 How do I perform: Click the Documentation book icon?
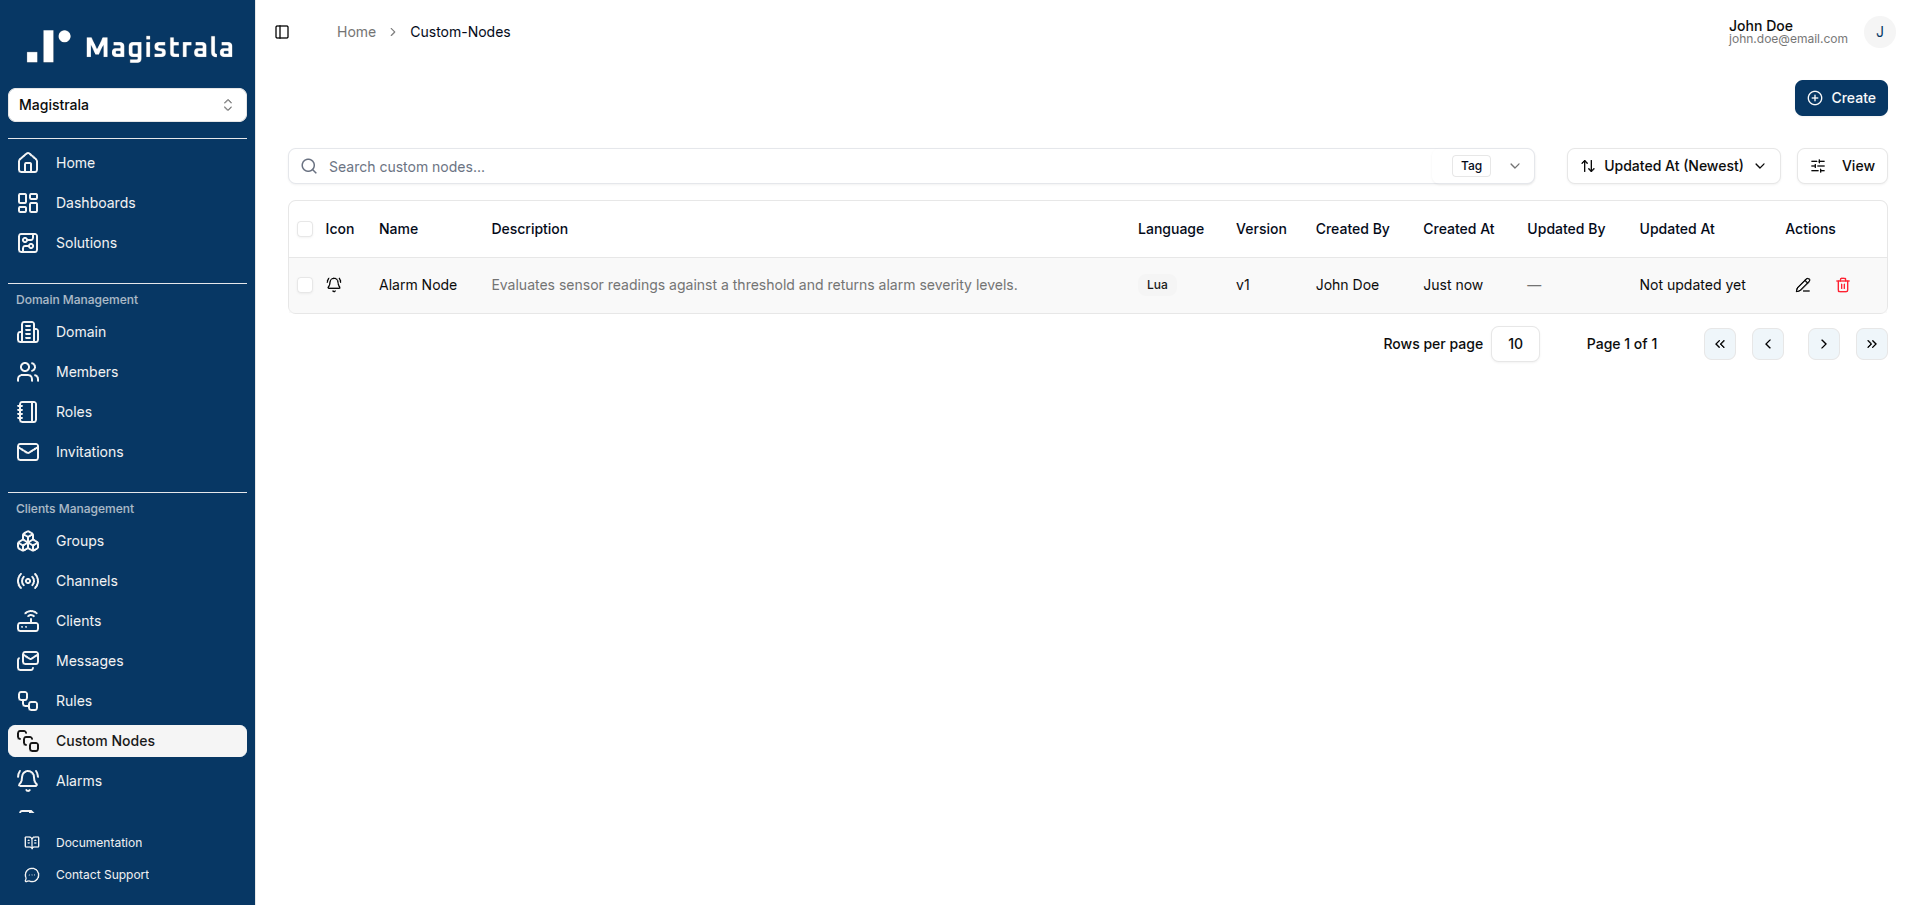point(32,843)
